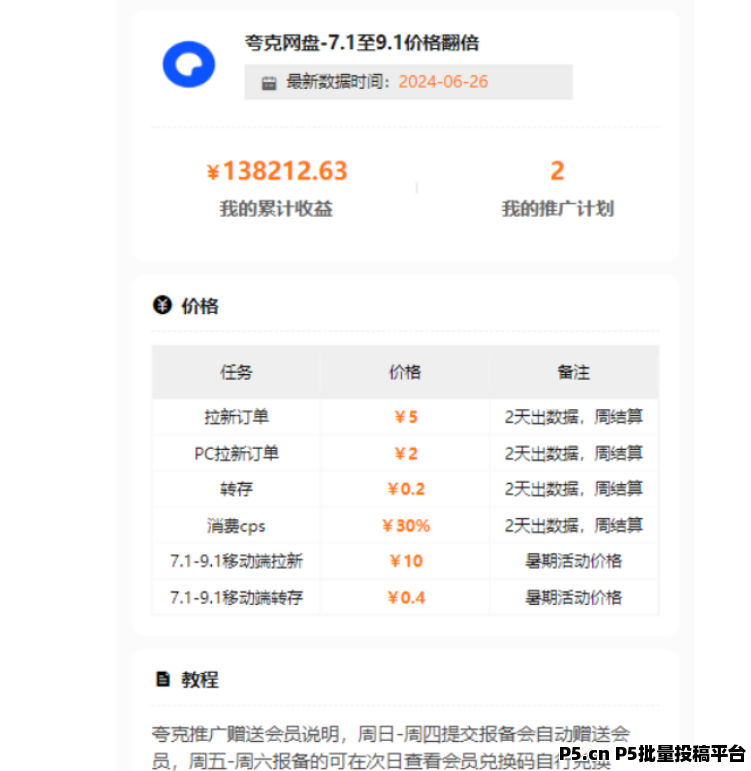Viewport: 751px width, 771px height.
Task: Click the document icon beside 教程 heading
Action: pyautogui.click(x=162, y=679)
